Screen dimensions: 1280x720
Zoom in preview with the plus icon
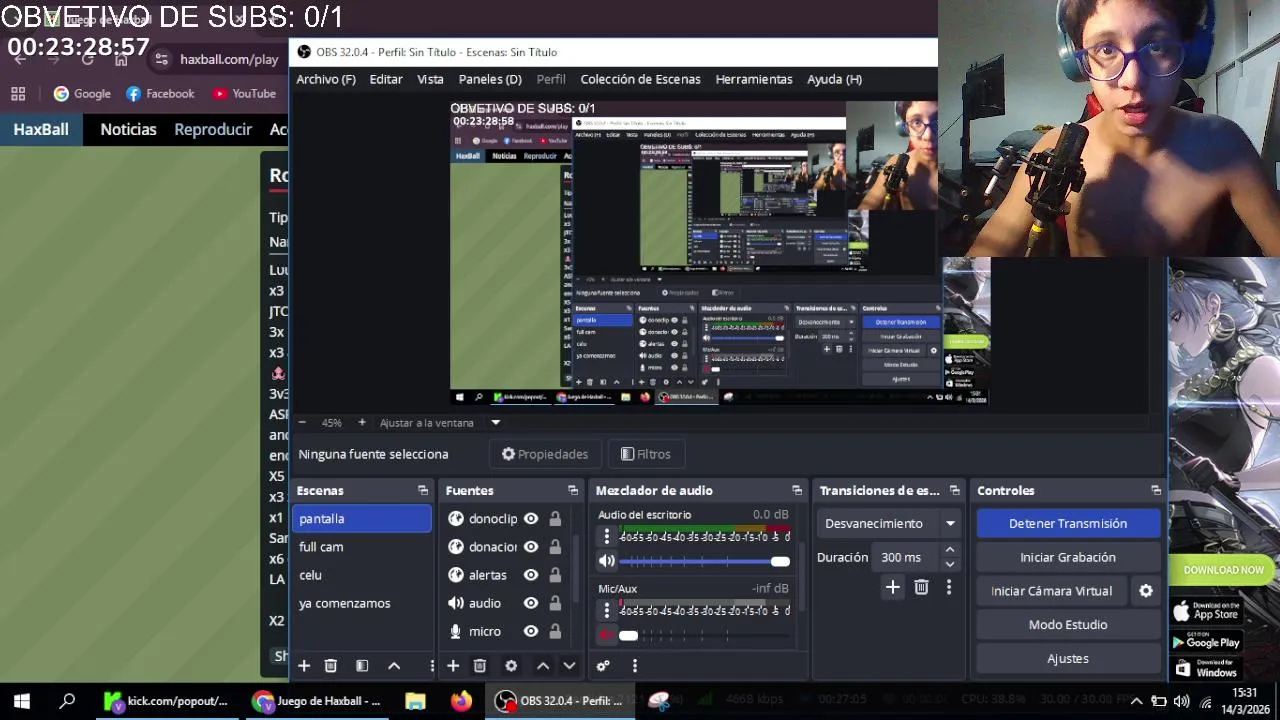(x=362, y=423)
